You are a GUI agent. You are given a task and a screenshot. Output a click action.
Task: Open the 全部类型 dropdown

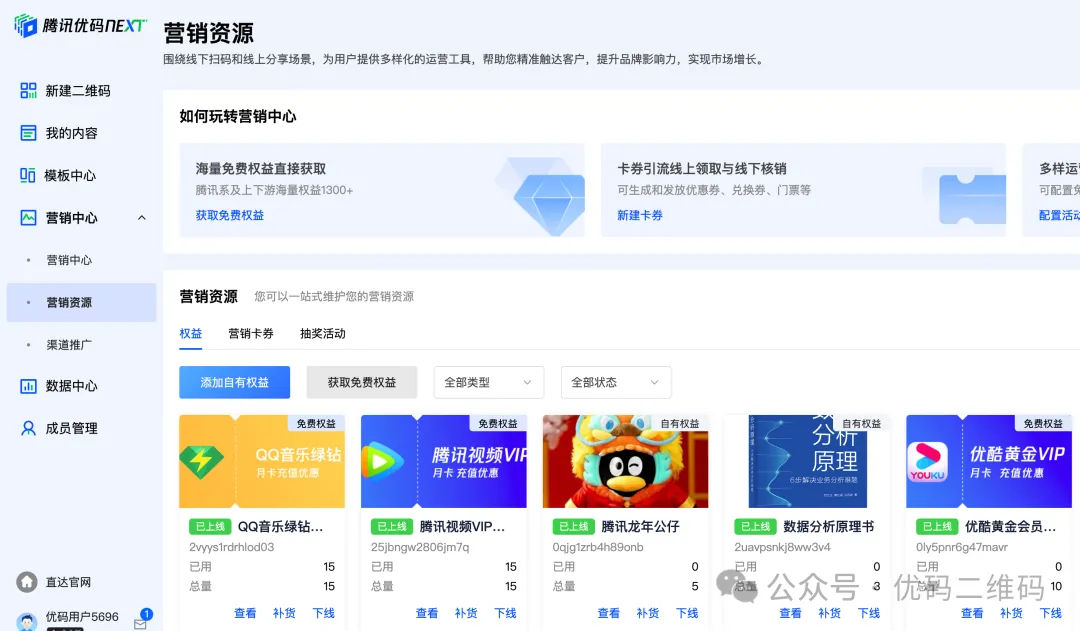(x=488, y=382)
